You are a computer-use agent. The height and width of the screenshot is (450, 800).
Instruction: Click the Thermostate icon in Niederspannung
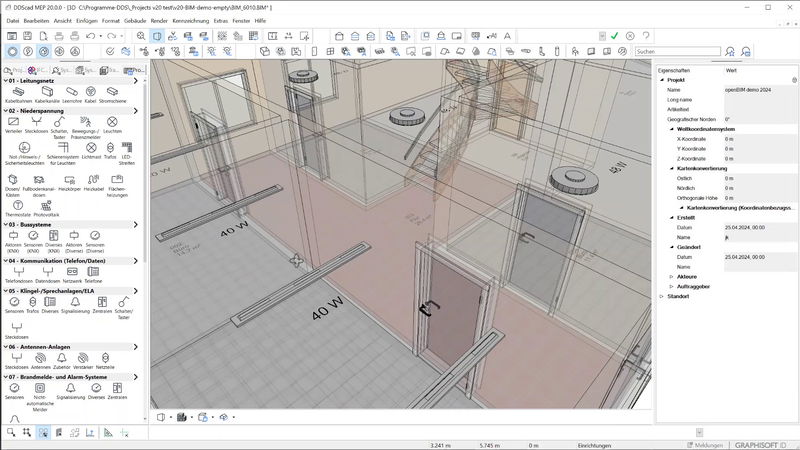coord(17,206)
